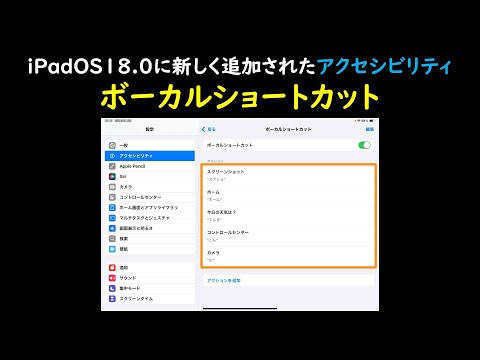The width and height of the screenshot is (480, 360).
Task: Tap the アクションを追加 link
Action: point(224,280)
